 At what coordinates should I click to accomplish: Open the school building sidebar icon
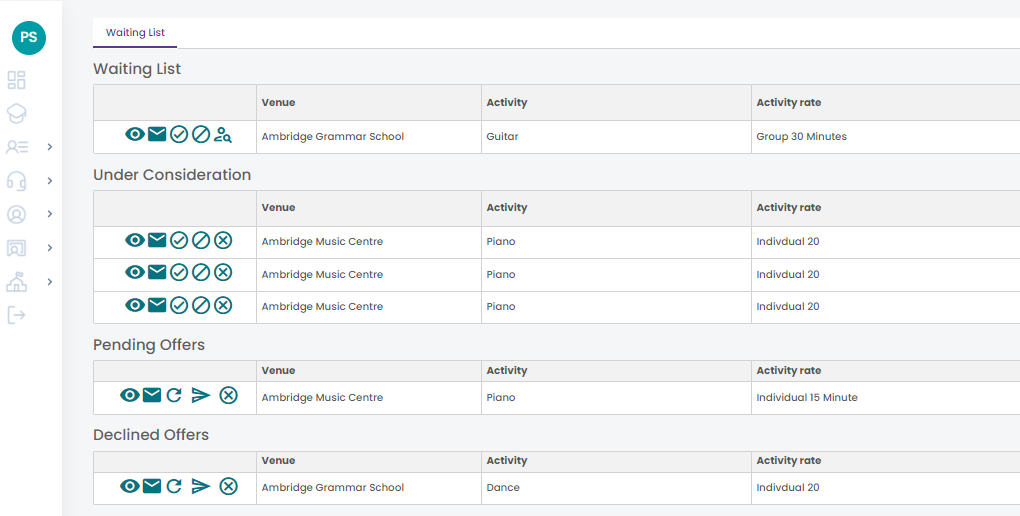point(16,282)
